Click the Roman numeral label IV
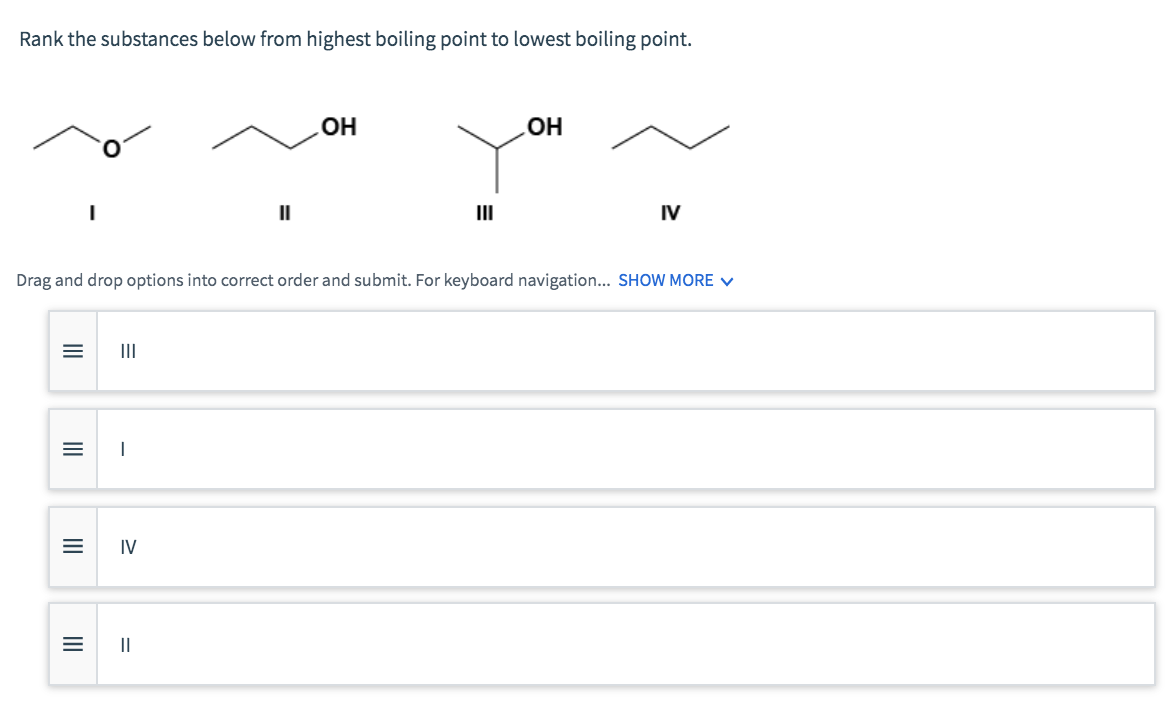 click(670, 213)
